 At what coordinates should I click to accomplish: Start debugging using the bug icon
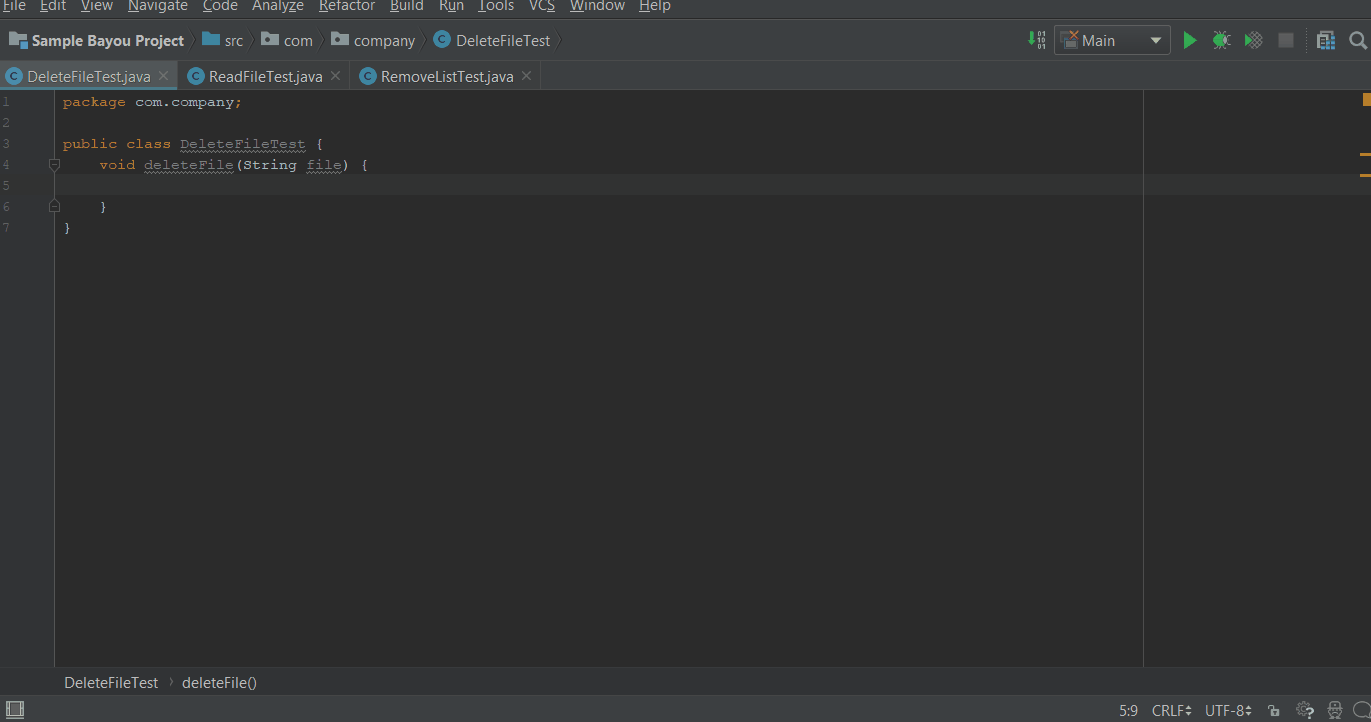click(x=1221, y=40)
